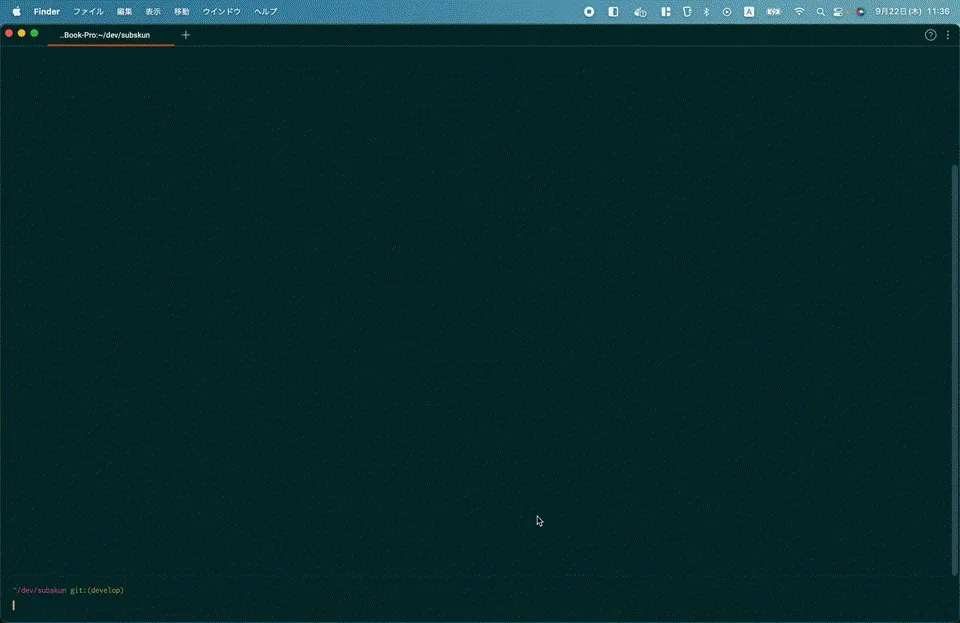Open the Apple menu
This screenshot has width=960, height=623.
[16, 11]
